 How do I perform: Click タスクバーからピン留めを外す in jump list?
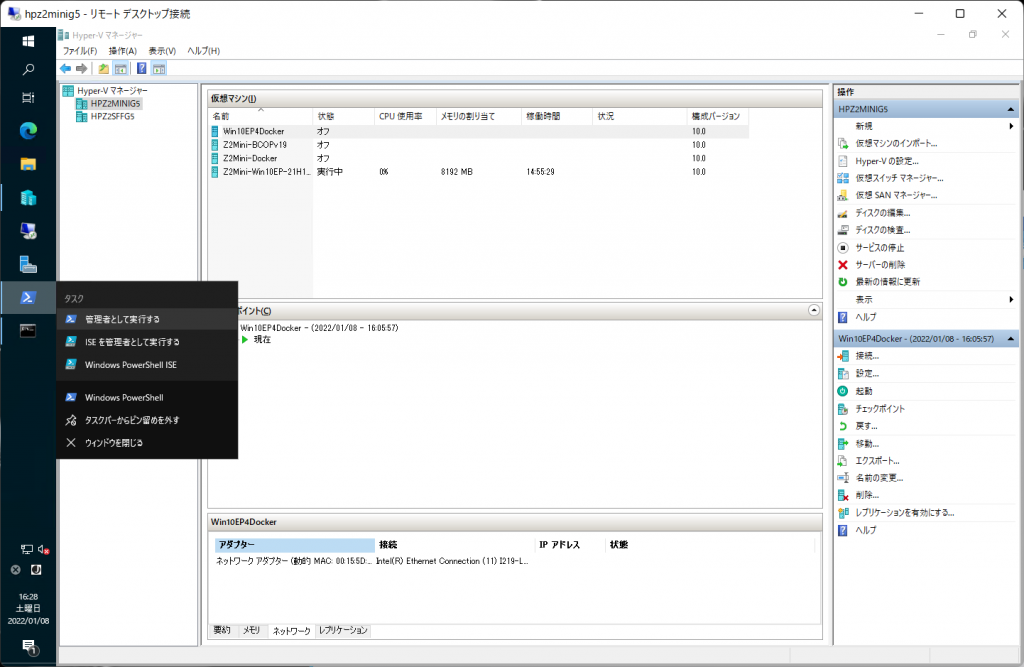(x=147, y=420)
